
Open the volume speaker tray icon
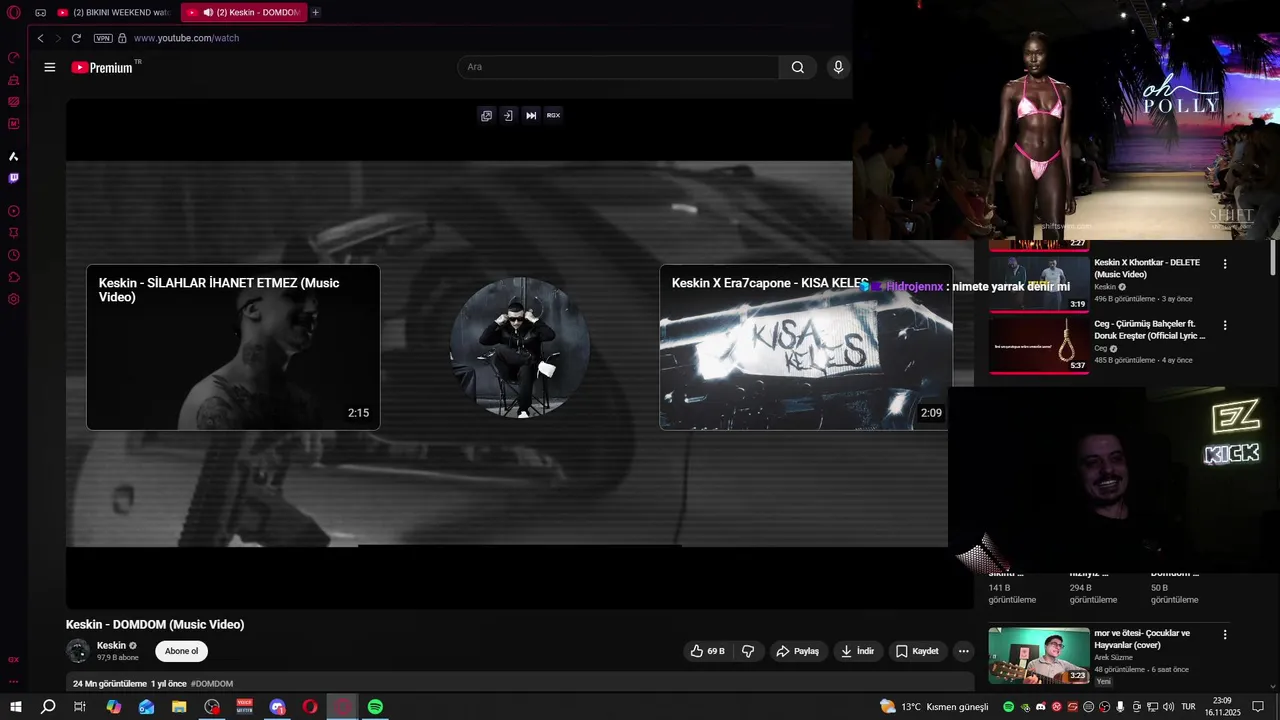[1168, 707]
